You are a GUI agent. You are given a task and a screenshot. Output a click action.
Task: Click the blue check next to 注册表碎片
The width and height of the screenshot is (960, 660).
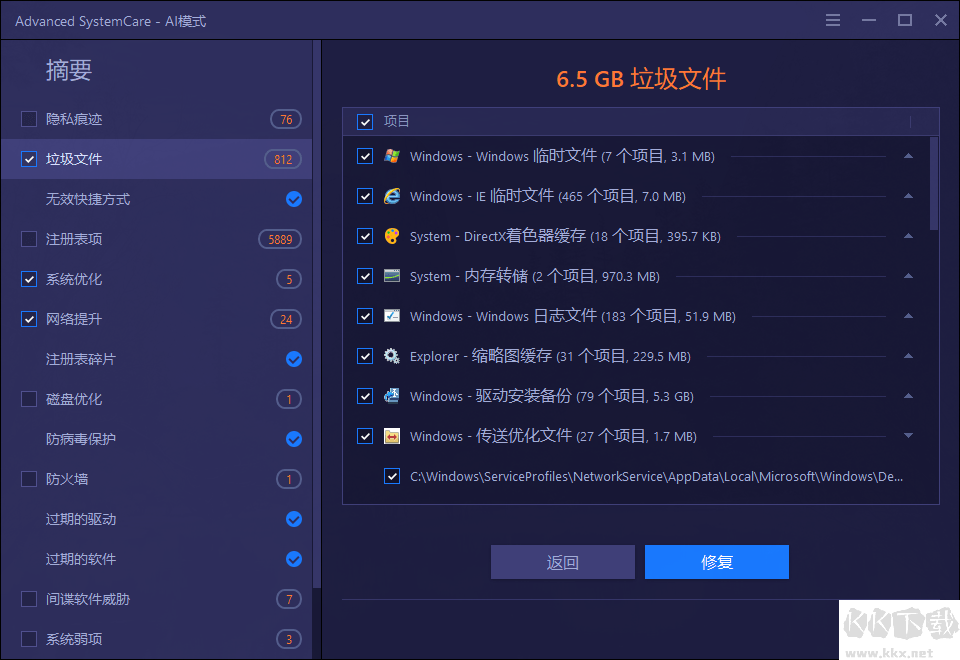coord(294,359)
